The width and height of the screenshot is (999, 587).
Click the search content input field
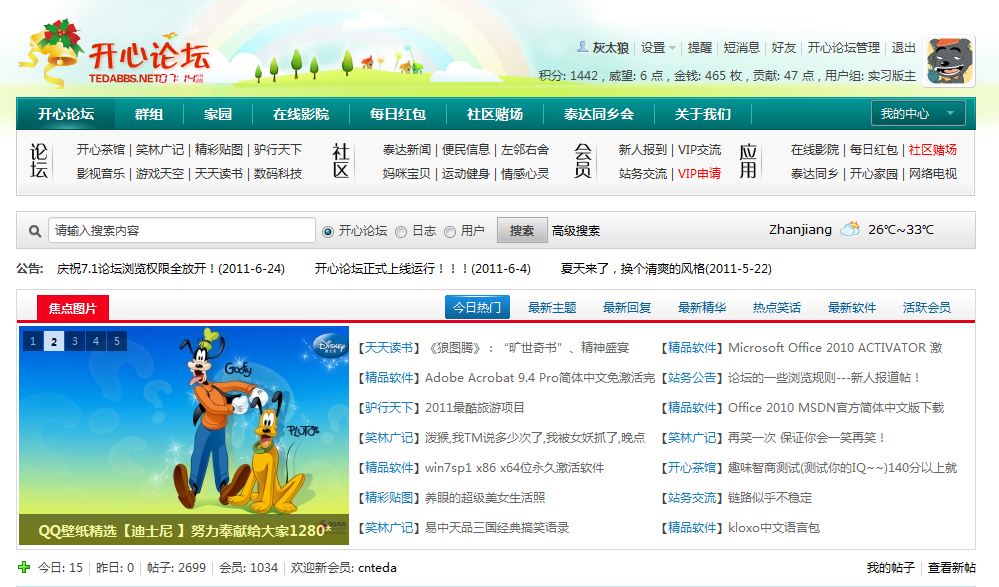pos(182,230)
